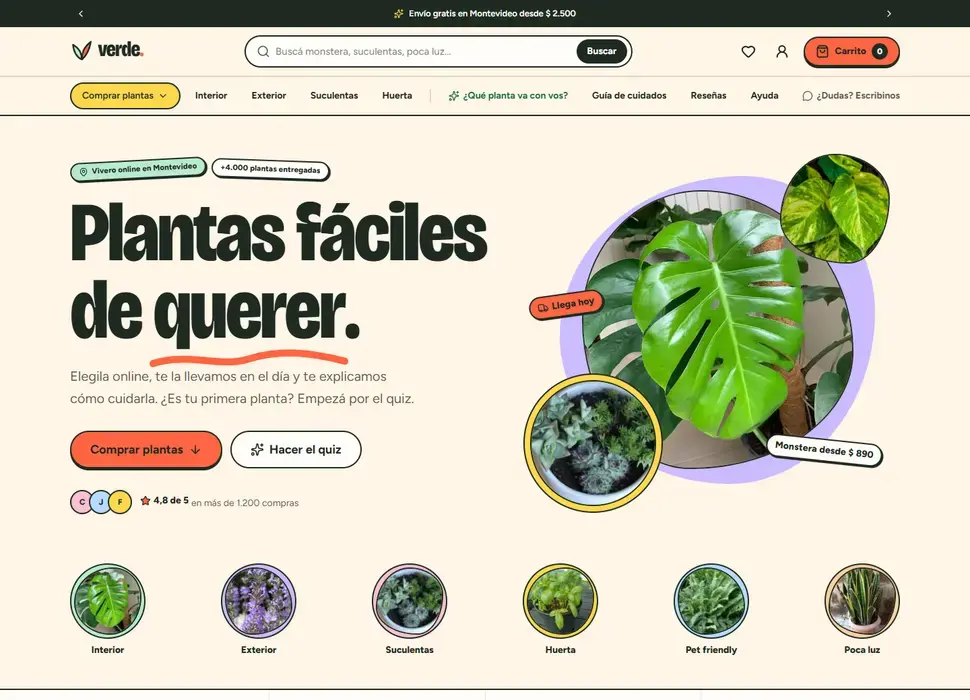
Task: Click the Llega hoy delivery tag
Action: click(566, 305)
